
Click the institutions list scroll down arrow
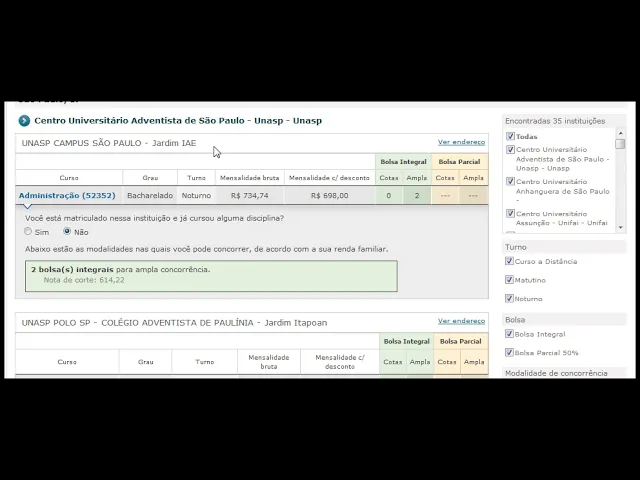pyautogui.click(x=620, y=227)
